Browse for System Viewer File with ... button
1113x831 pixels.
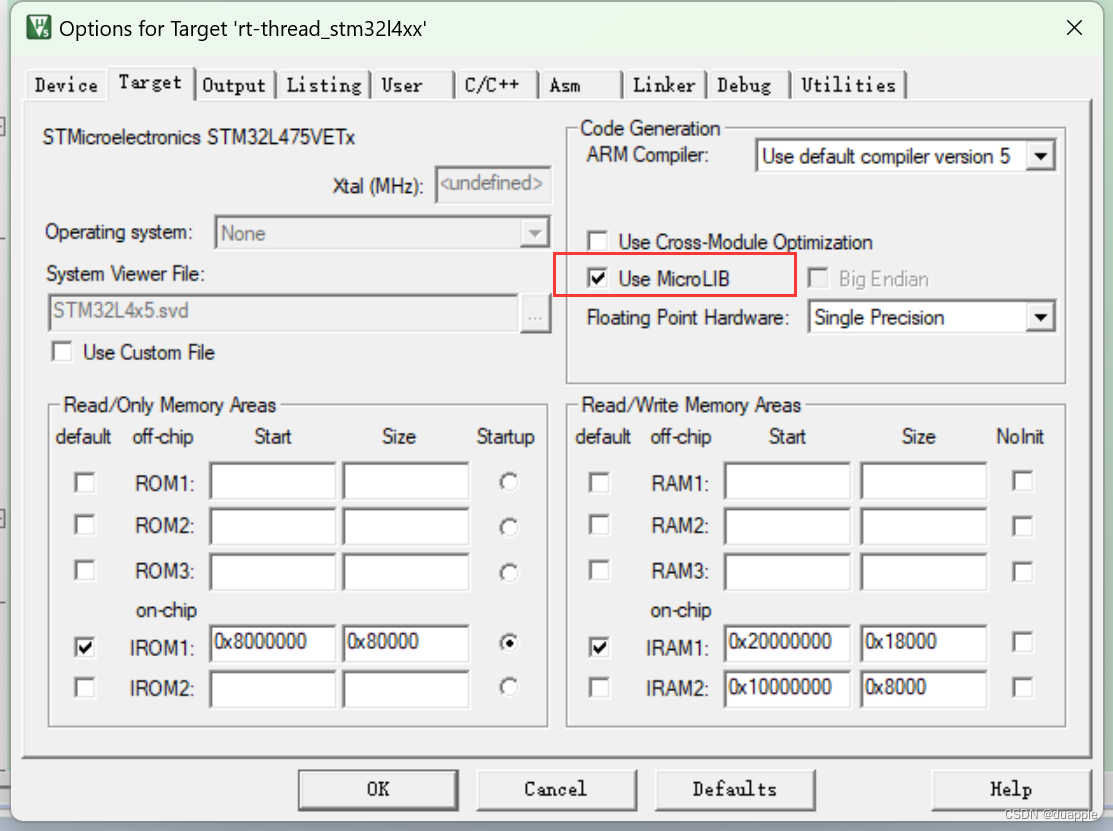click(535, 313)
